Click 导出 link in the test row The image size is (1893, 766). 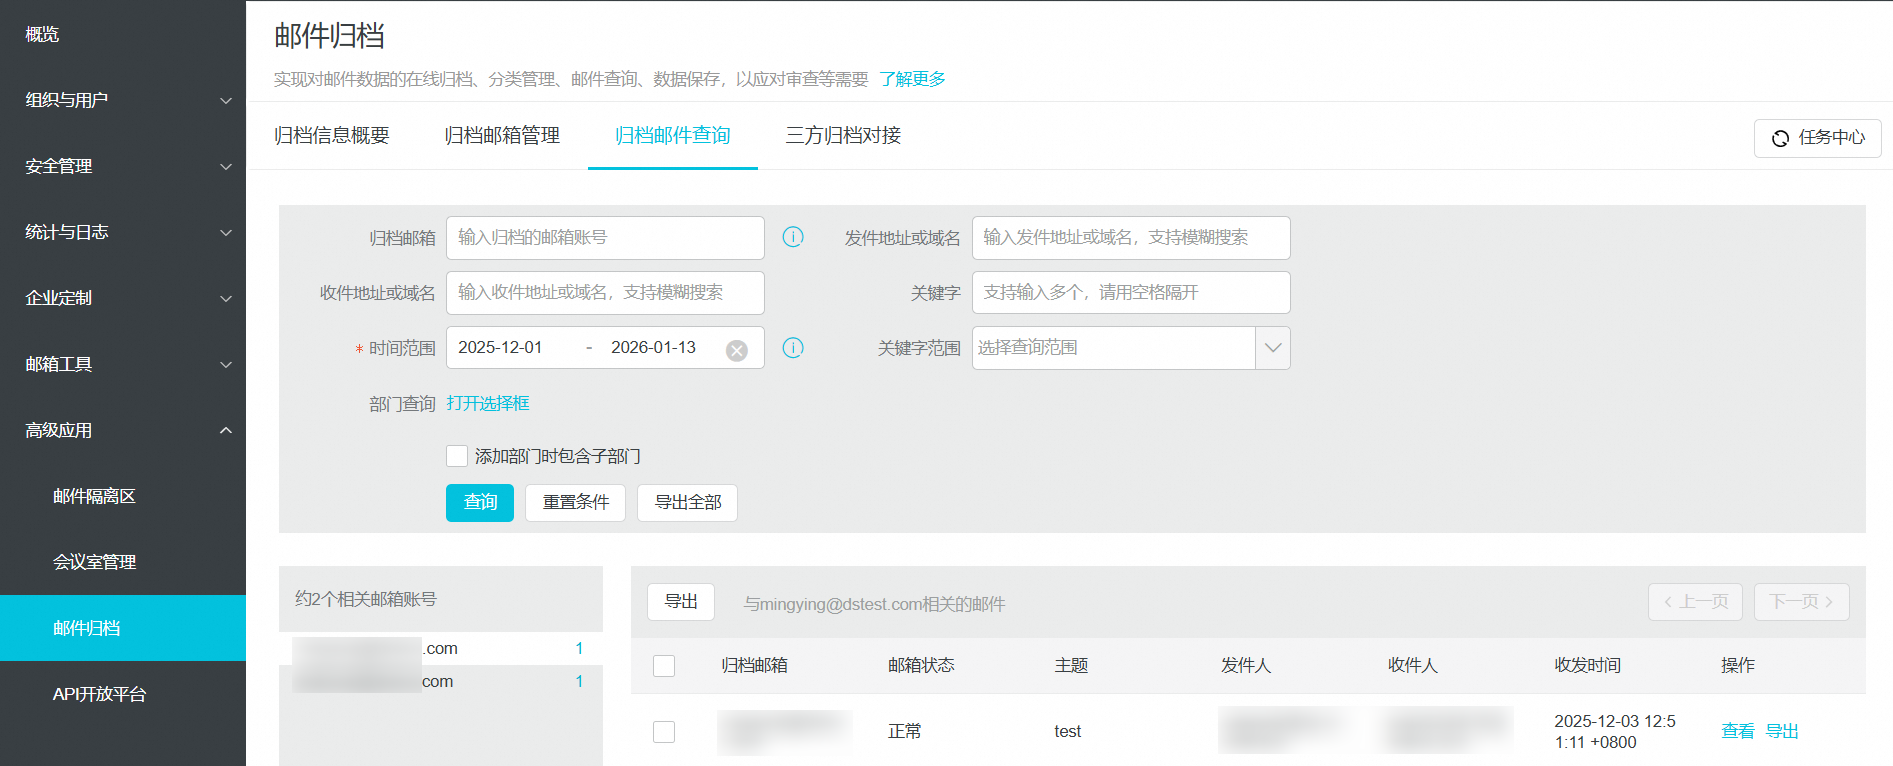(1782, 732)
